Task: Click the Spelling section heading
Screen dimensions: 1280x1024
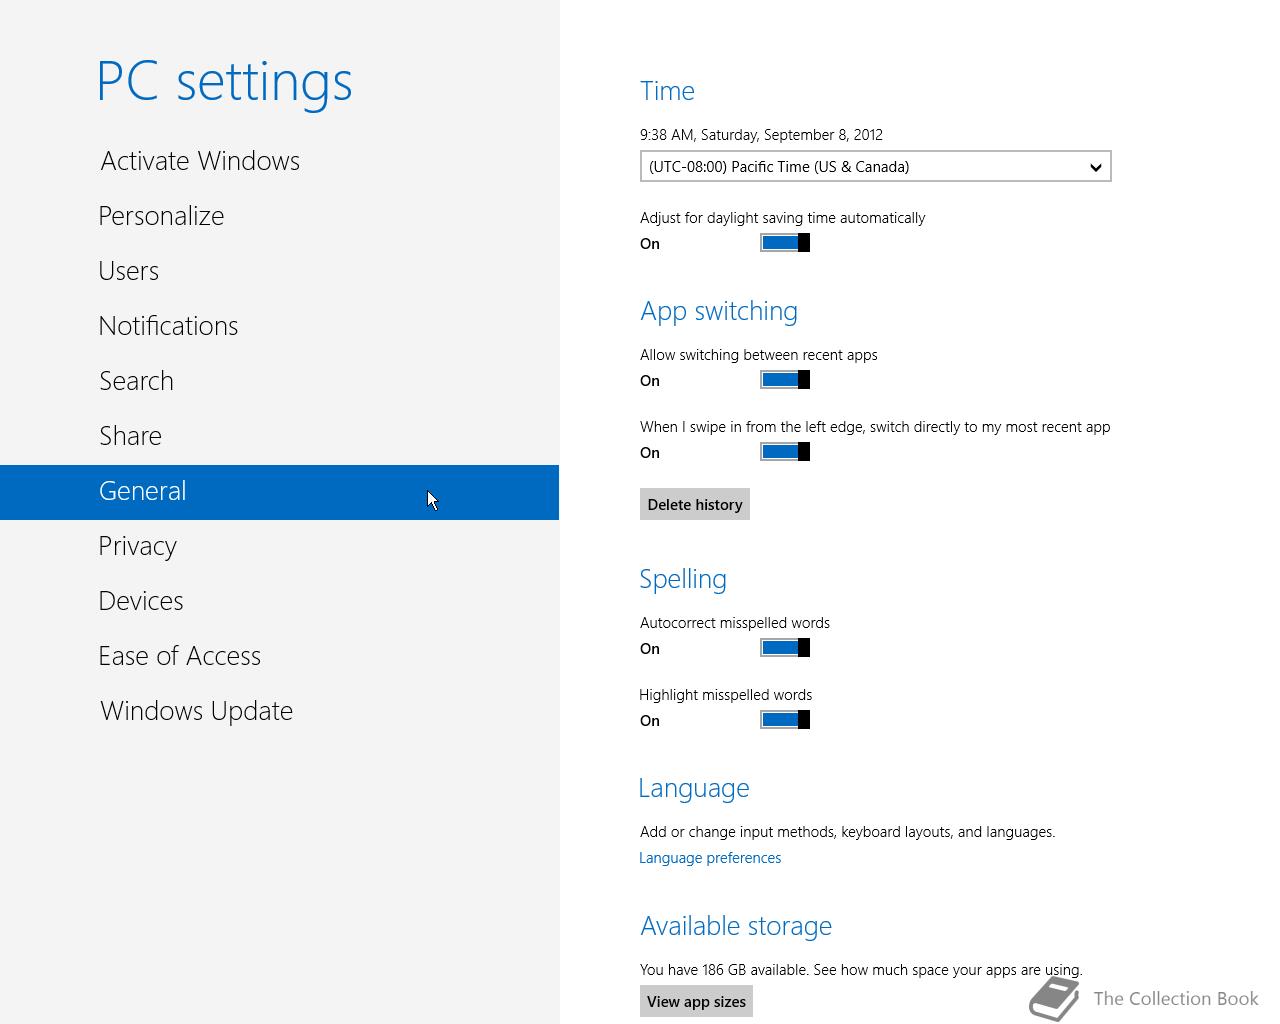Action: pyautogui.click(x=683, y=579)
